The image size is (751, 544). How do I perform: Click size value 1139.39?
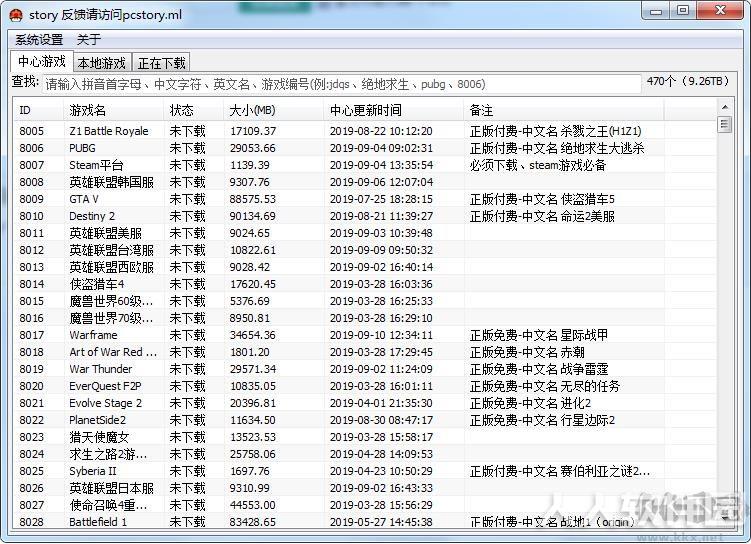[250, 165]
